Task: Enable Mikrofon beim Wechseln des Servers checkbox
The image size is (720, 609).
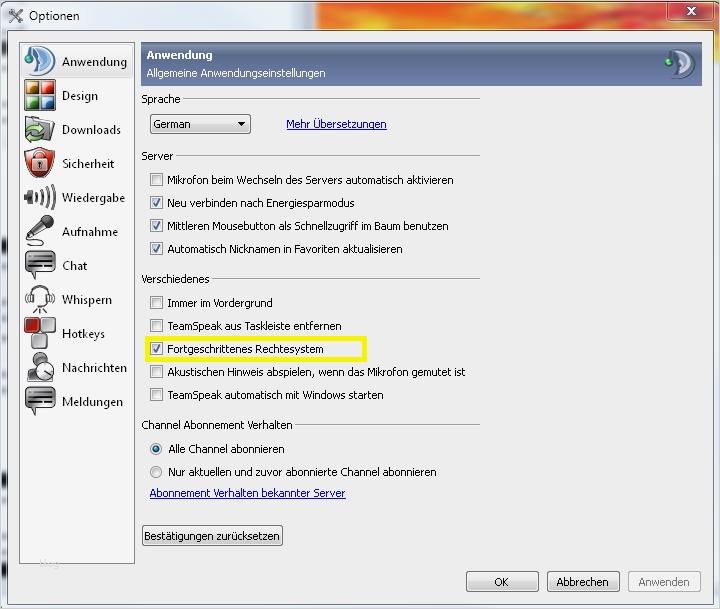Action: click(x=156, y=180)
